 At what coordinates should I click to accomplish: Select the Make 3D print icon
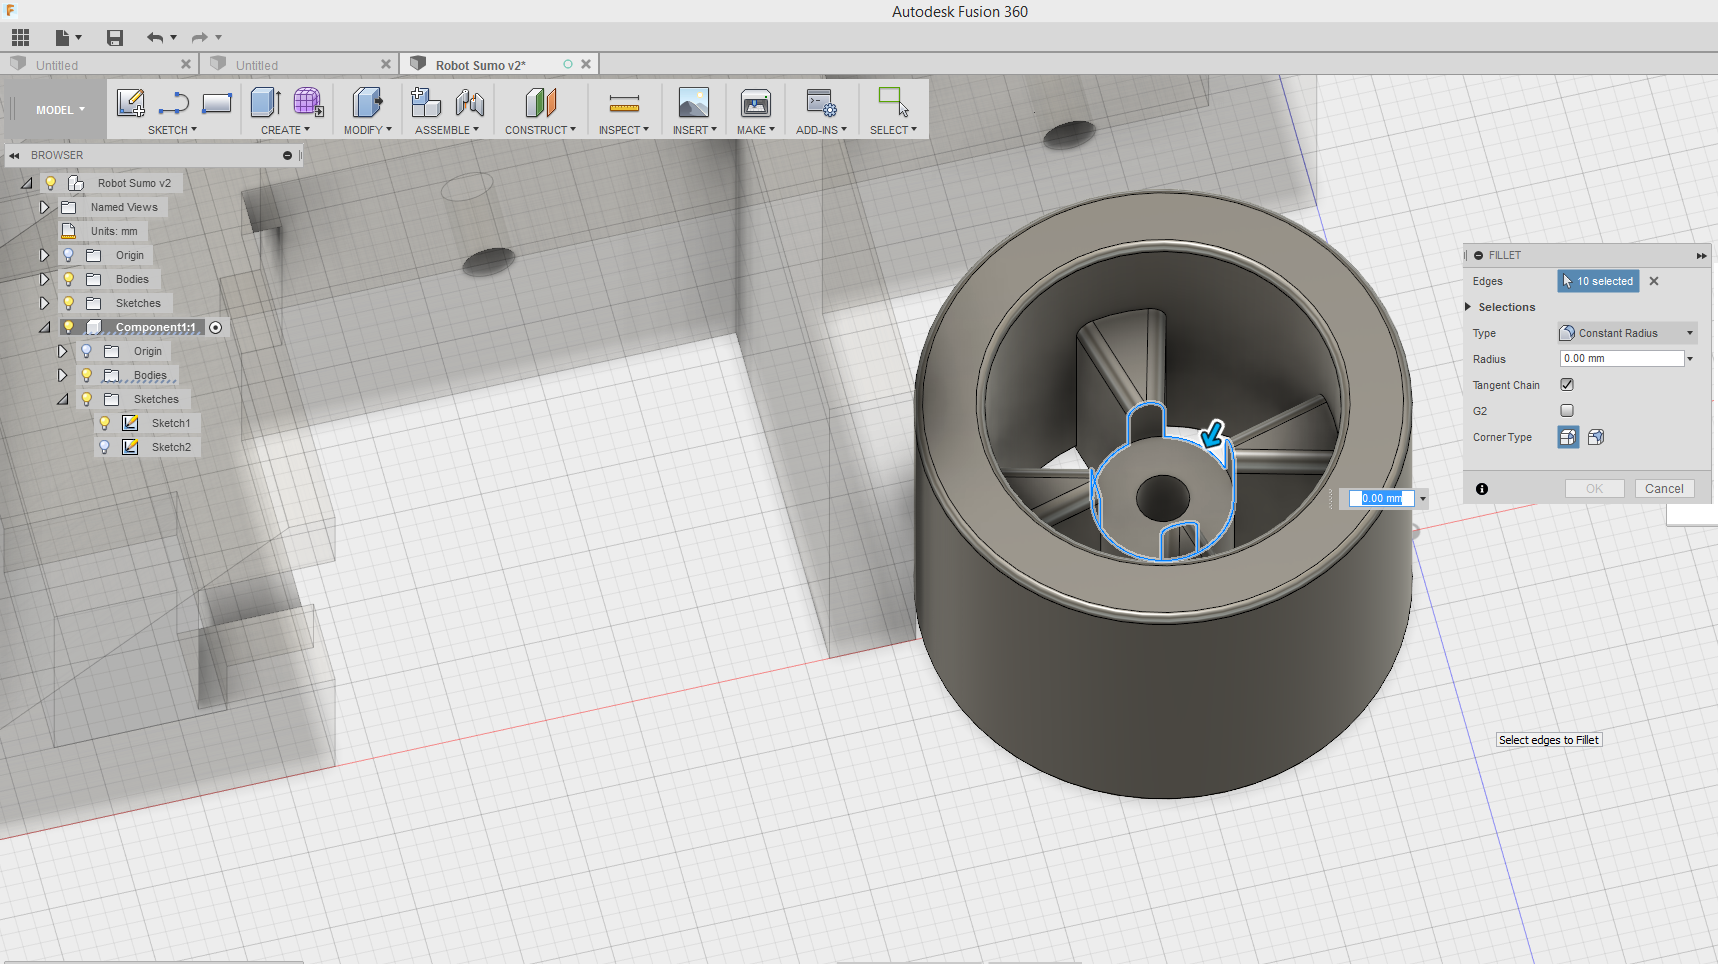(756, 102)
